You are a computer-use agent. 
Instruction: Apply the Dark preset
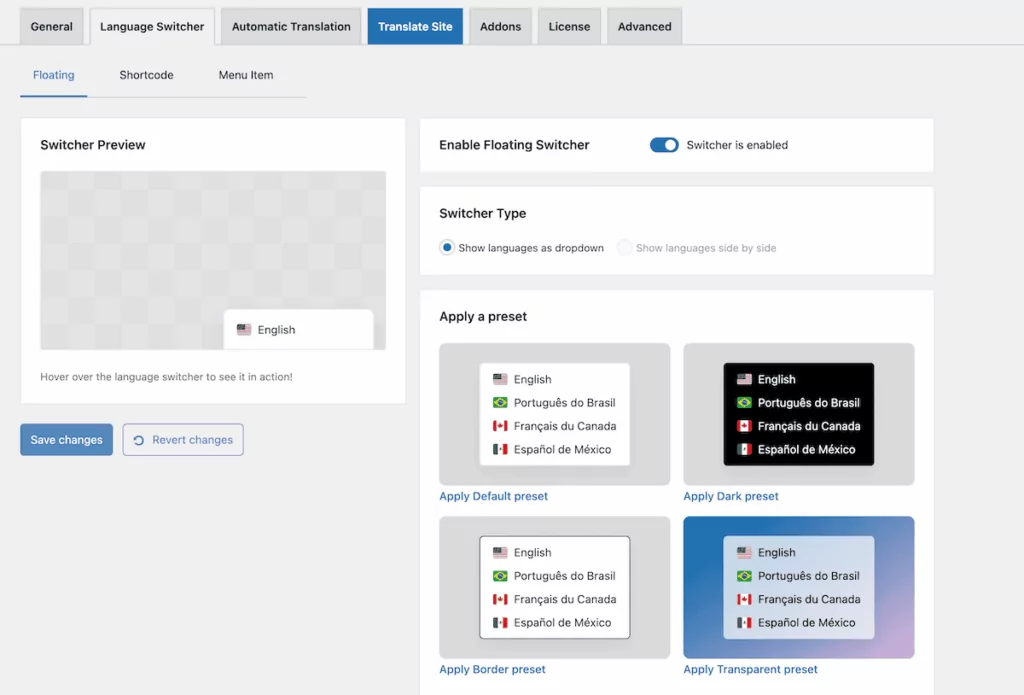point(733,496)
